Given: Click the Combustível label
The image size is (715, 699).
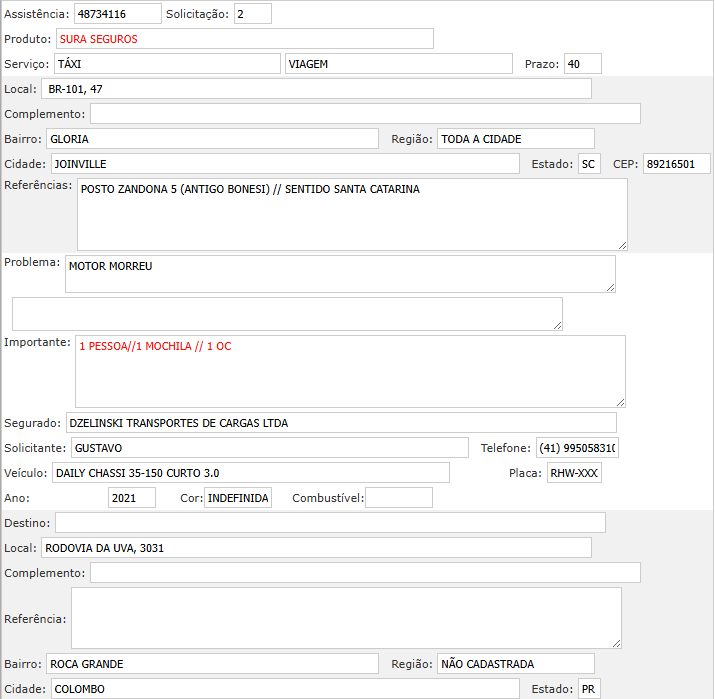Looking at the screenshot, I should point(328,497).
